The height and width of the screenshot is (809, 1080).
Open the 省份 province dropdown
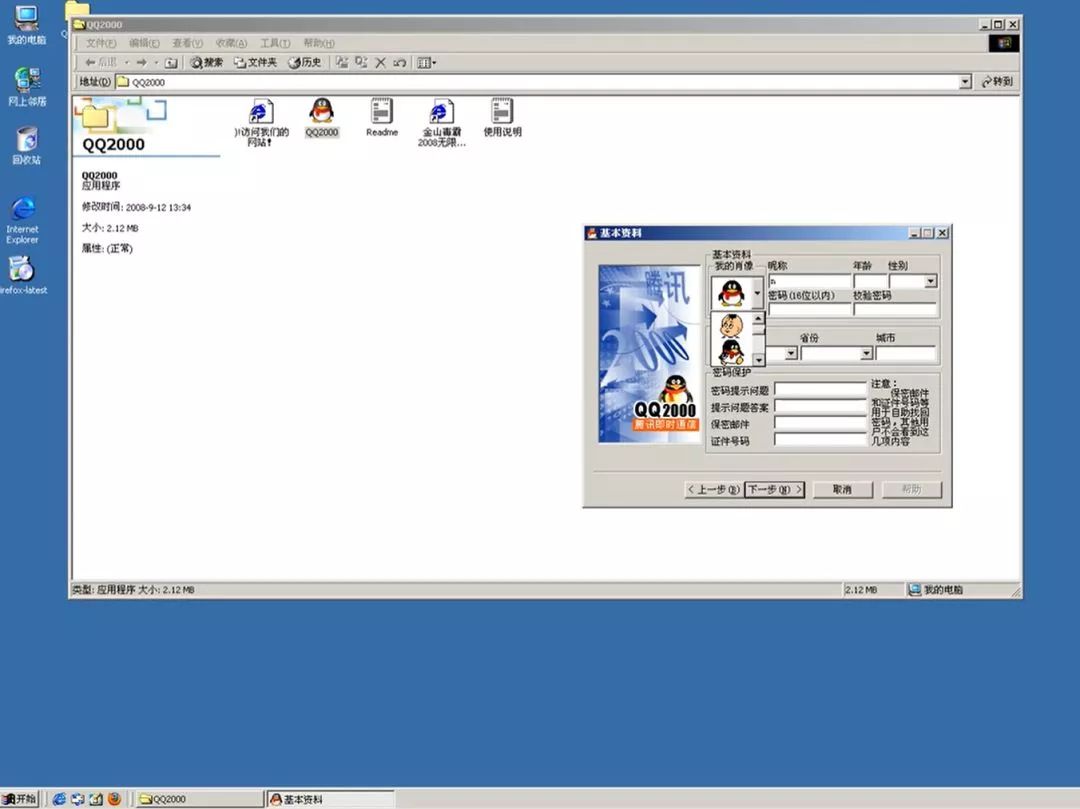[866, 353]
